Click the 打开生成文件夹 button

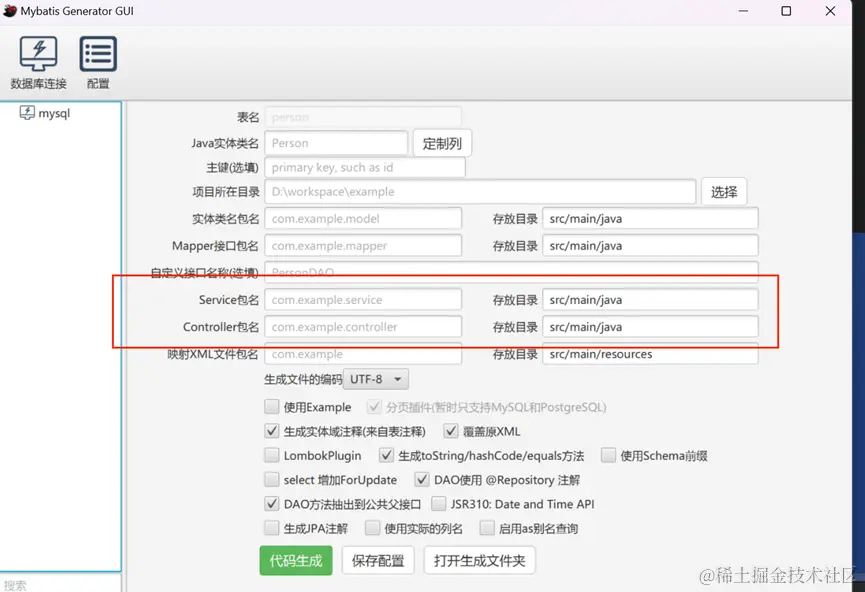click(x=479, y=561)
